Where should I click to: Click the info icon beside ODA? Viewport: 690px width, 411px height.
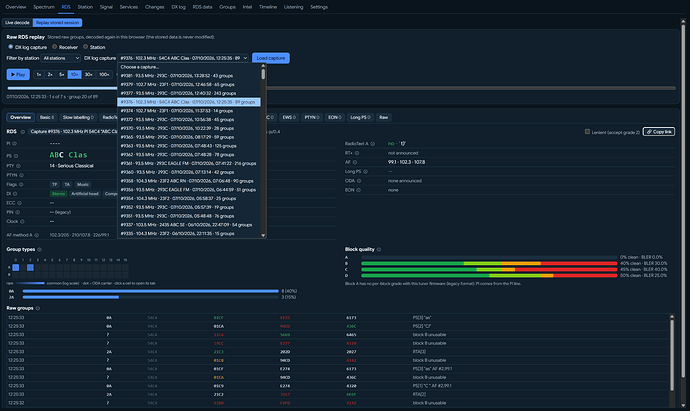[359, 181]
